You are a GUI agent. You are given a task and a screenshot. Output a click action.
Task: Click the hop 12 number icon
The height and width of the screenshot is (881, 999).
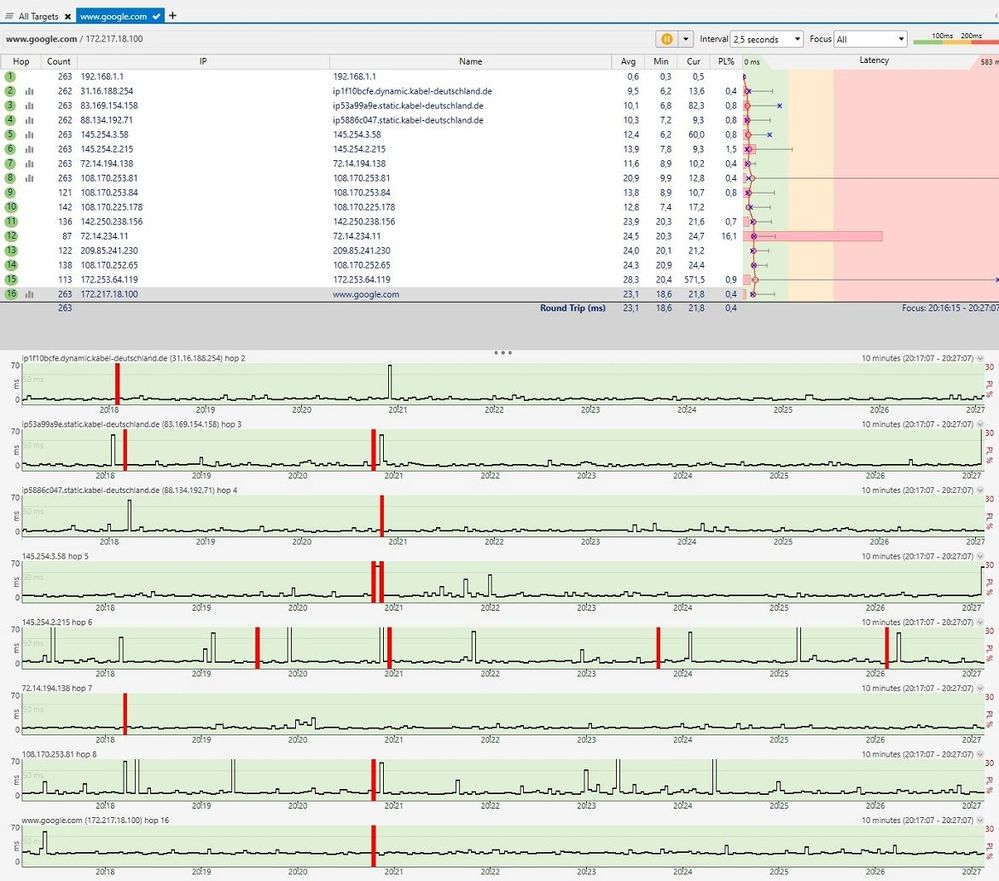[x=11, y=236]
